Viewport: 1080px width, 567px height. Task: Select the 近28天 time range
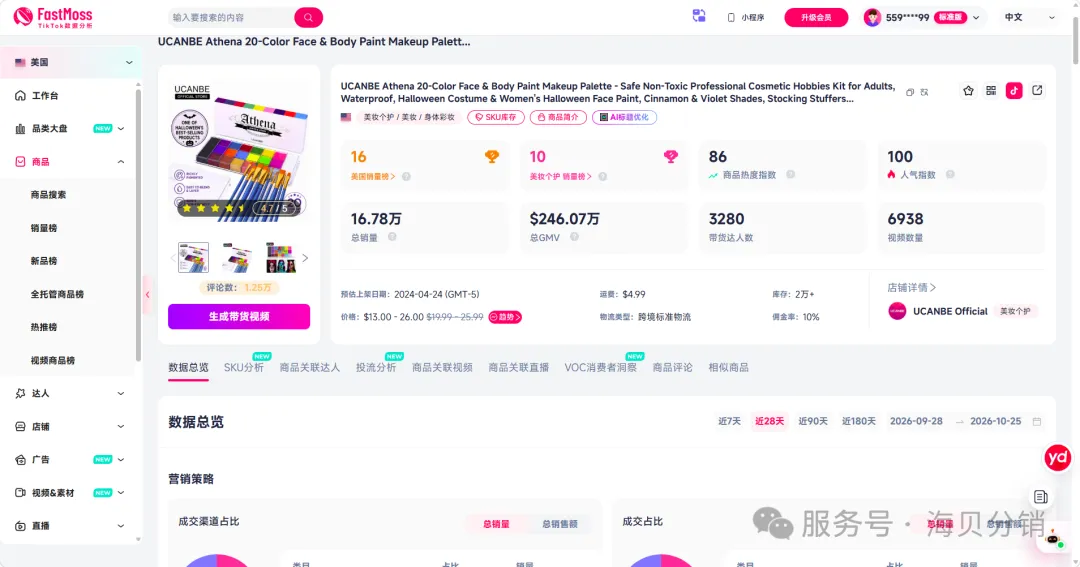pyautogui.click(x=769, y=422)
